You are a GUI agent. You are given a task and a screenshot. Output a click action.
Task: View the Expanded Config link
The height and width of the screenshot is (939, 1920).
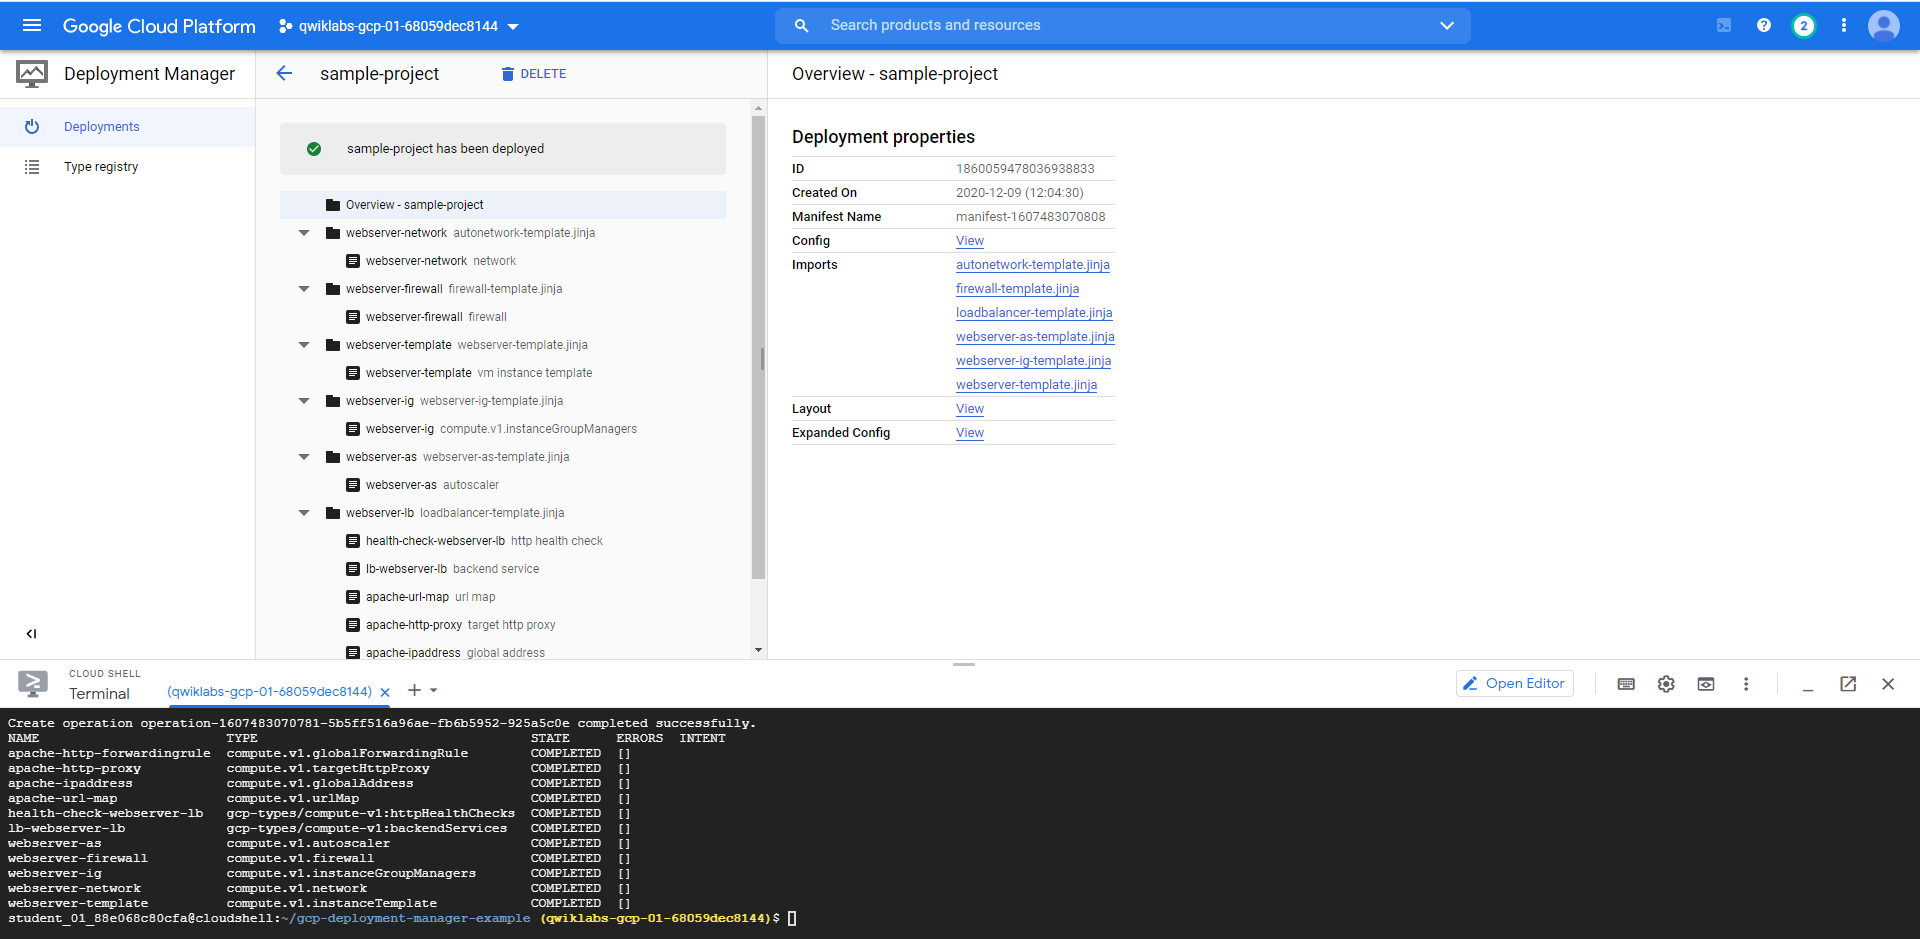970,433
